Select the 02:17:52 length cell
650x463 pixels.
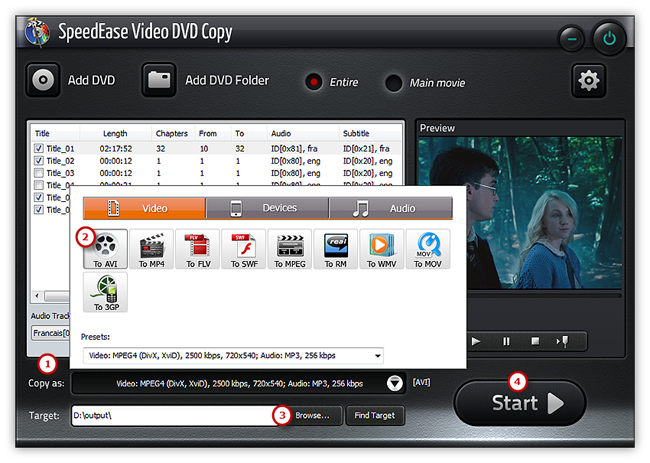[116, 148]
